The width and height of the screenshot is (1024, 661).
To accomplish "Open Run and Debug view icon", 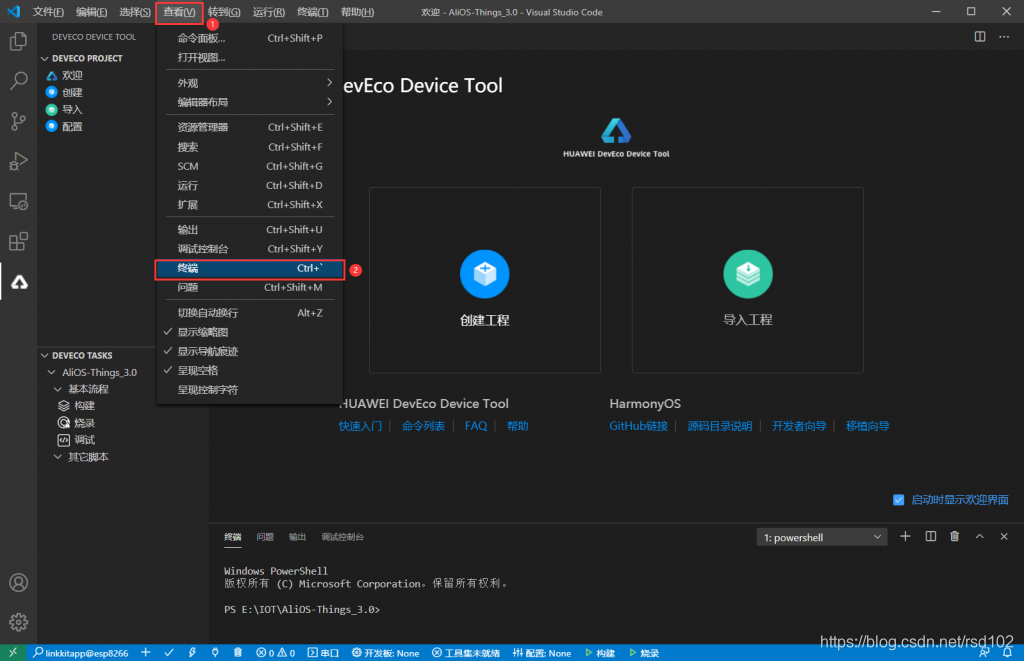I will [18, 161].
